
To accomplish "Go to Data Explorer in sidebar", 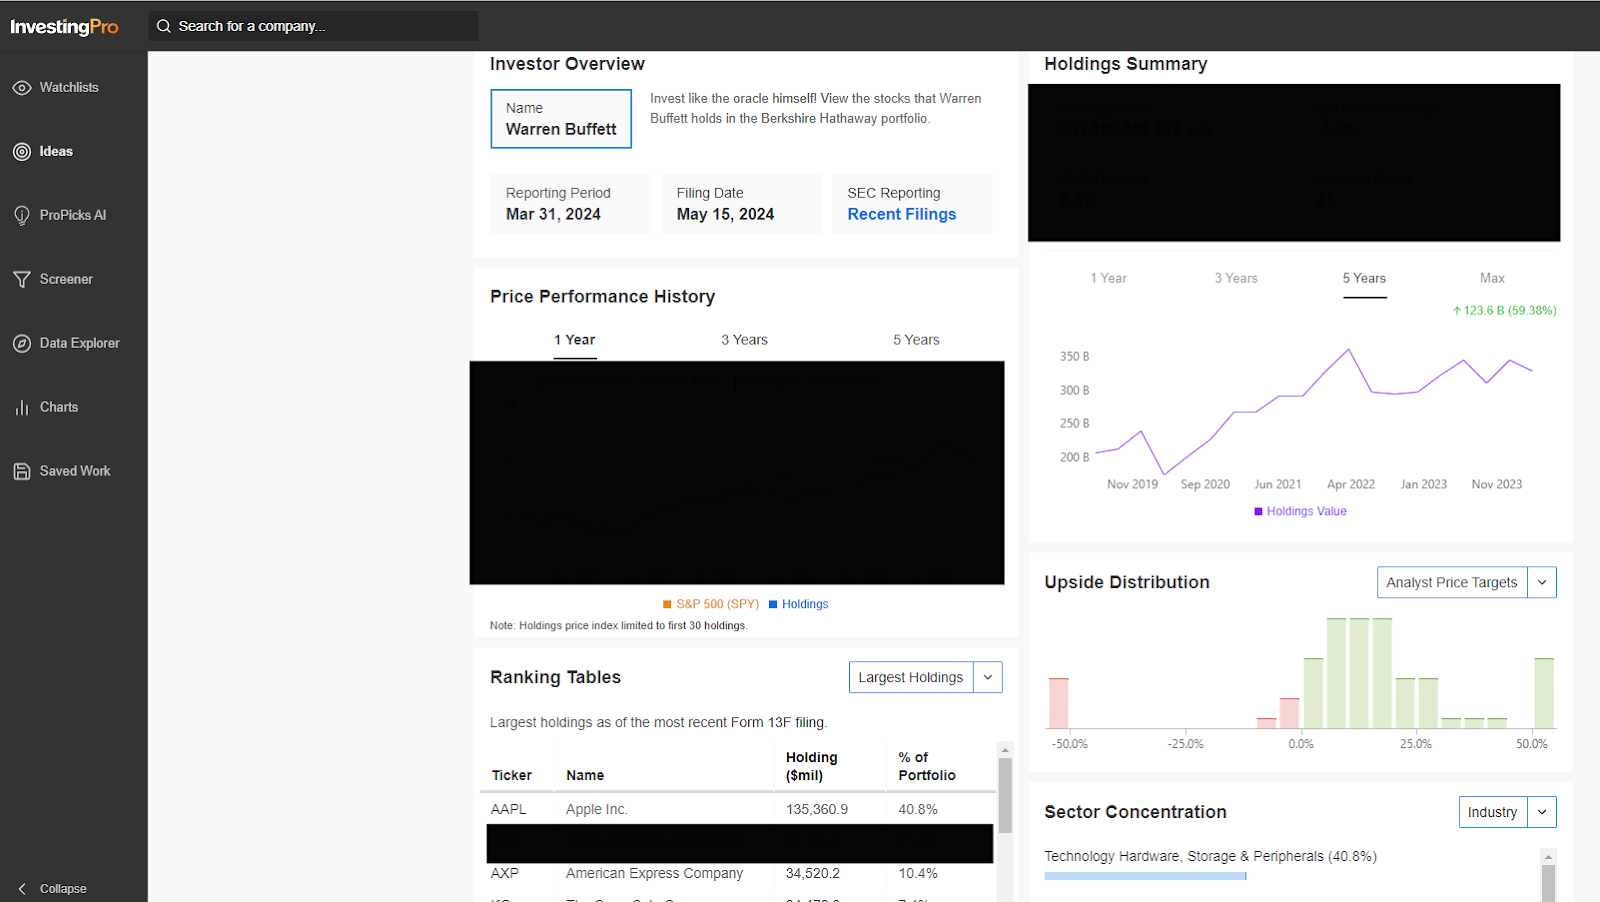I will [80, 344].
